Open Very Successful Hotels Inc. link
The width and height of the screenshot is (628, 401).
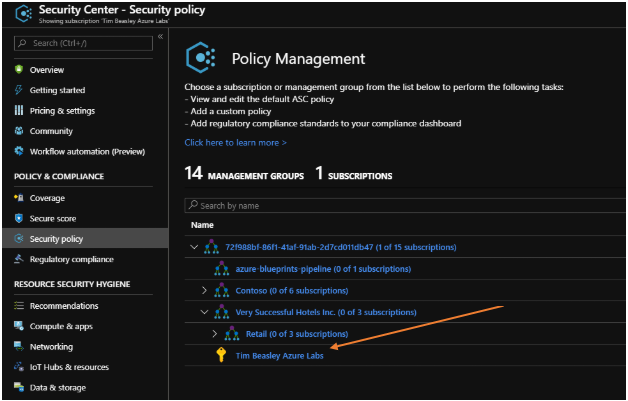pyautogui.click(x=326, y=312)
